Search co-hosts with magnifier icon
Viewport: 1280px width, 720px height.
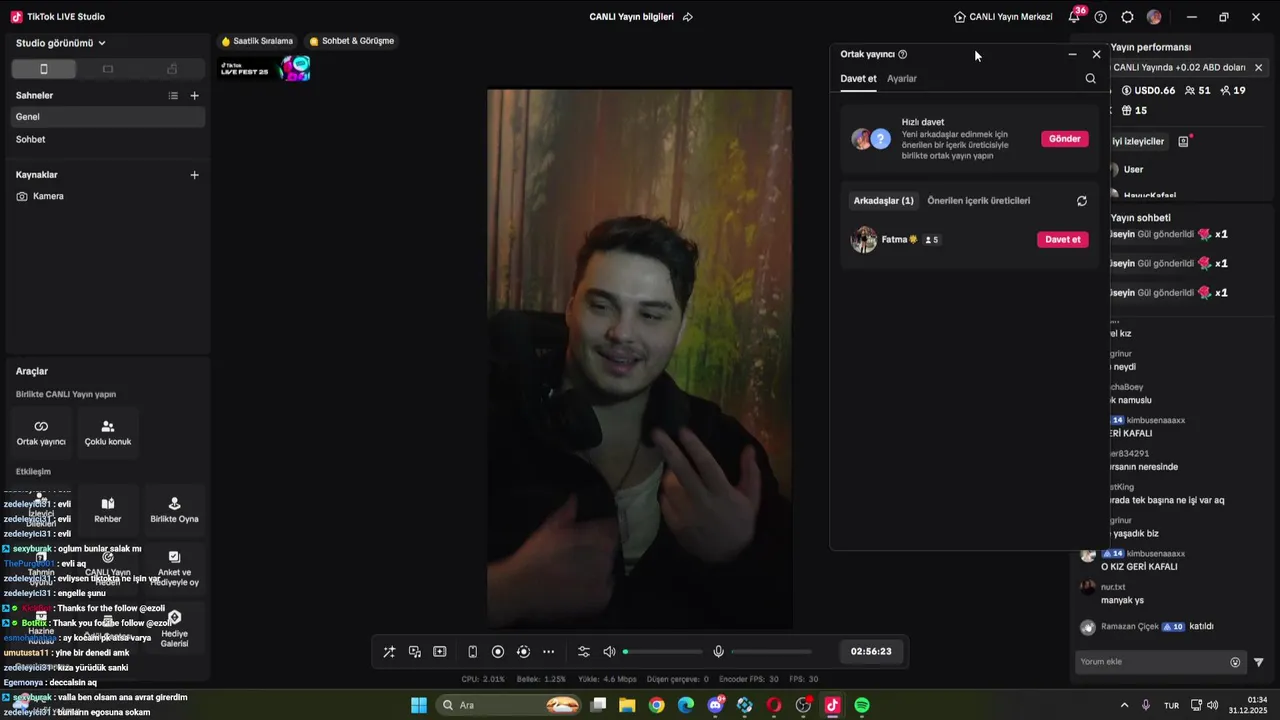(x=1090, y=79)
